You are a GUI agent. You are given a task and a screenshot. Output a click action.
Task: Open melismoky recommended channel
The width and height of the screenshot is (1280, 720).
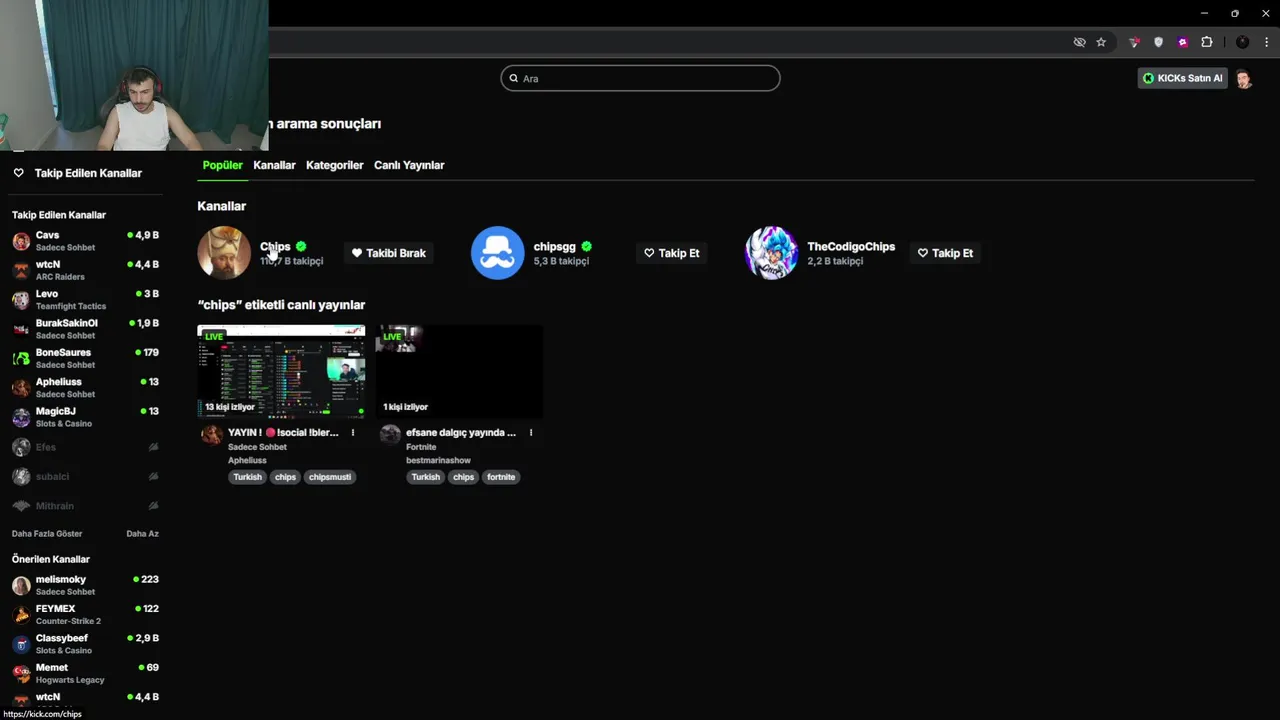coord(86,585)
